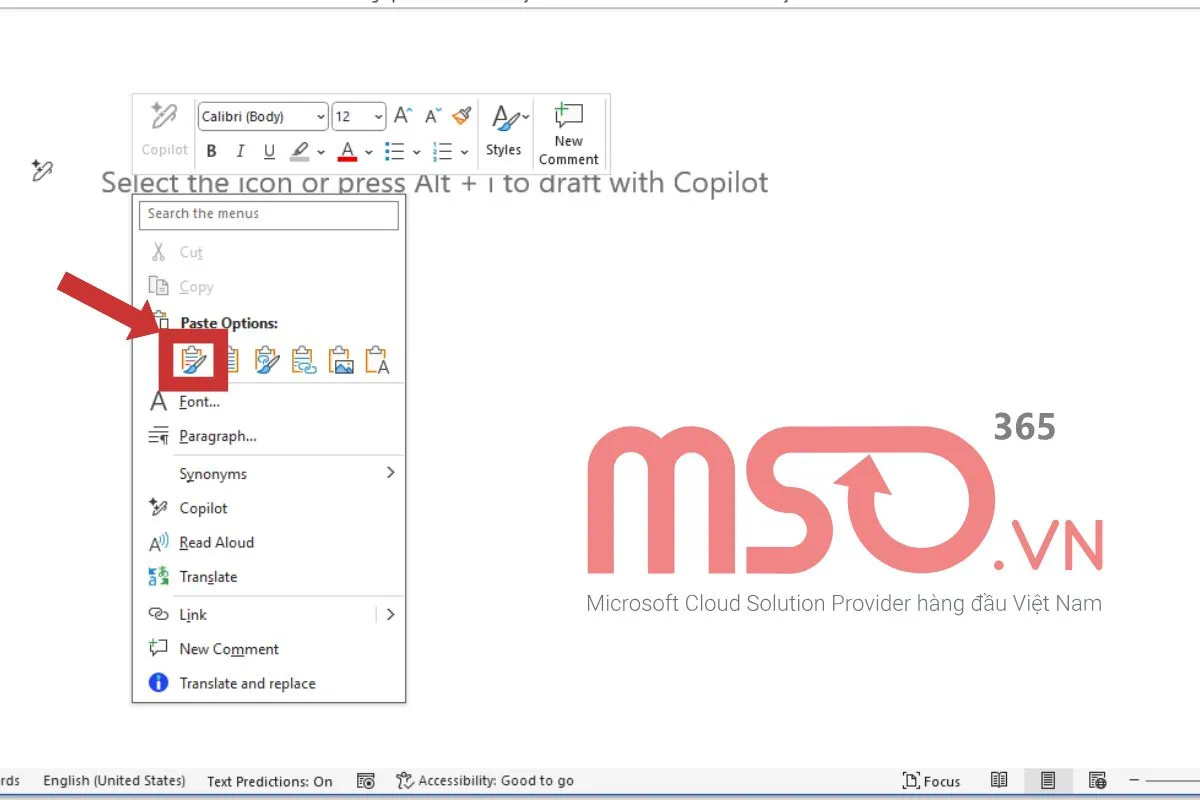Choose Keep Text Only paste option
Viewport: 1200px width, 800px height.
(378, 360)
